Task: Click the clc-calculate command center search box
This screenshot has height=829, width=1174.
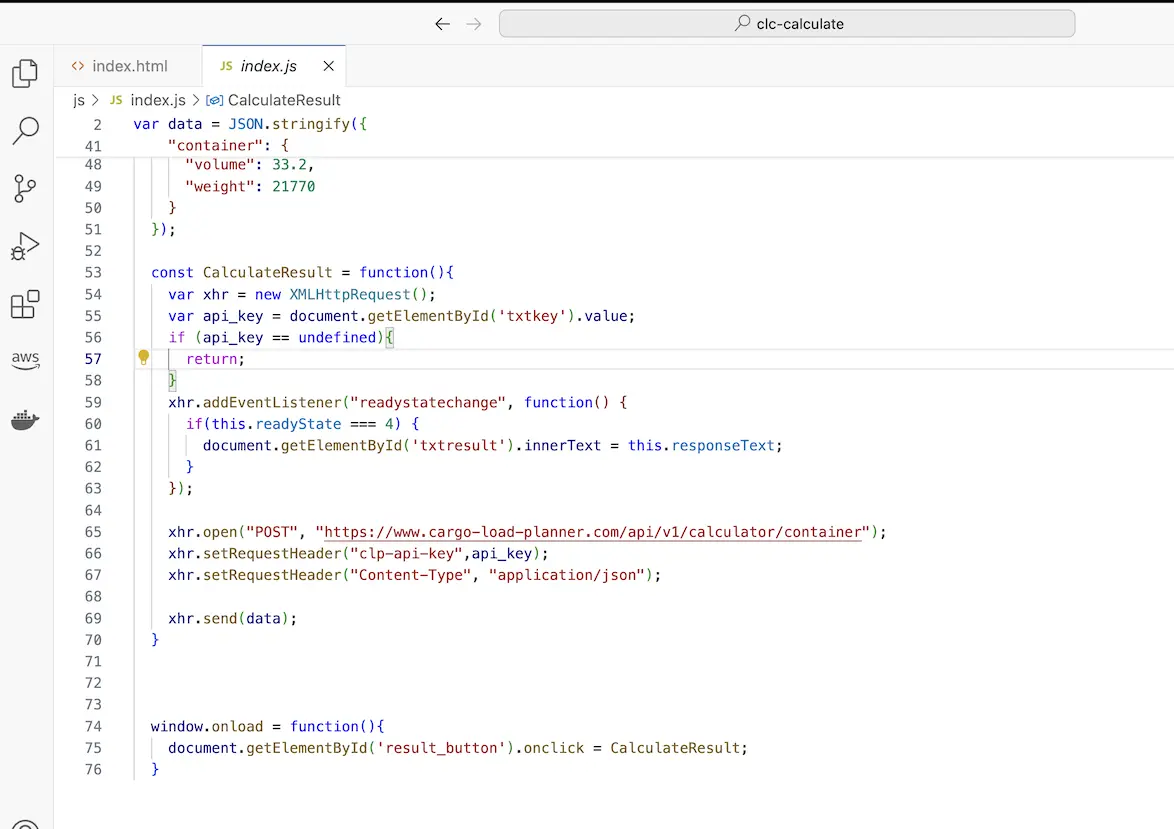Action: click(x=787, y=24)
